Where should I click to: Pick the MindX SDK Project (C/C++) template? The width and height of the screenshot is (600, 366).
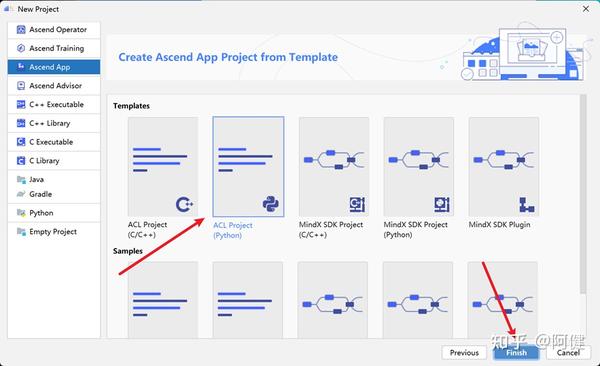coord(334,178)
